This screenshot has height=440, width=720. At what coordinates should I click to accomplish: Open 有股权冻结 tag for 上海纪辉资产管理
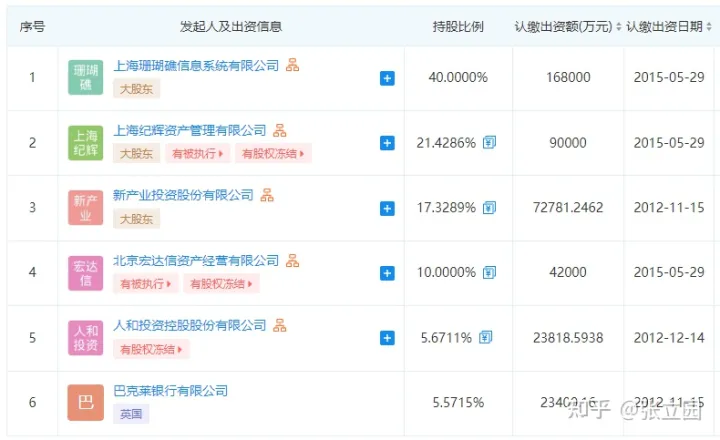point(273,153)
